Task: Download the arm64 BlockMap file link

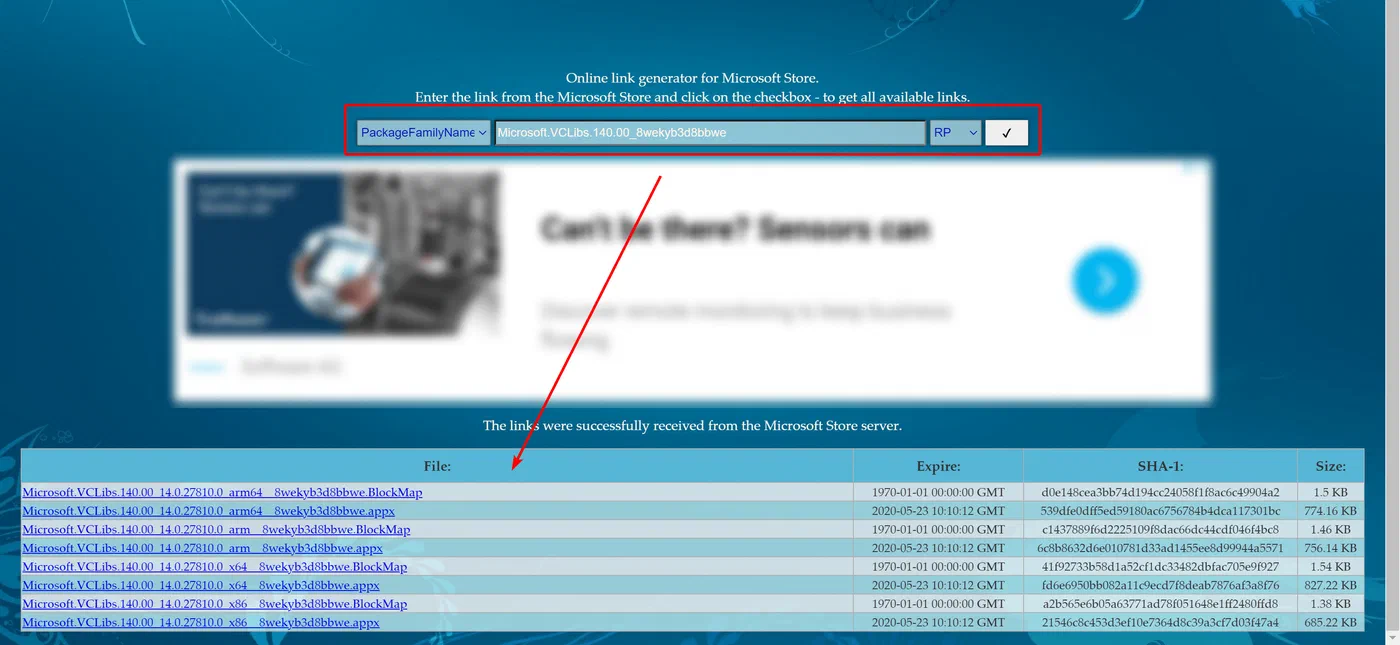Action: coord(222,492)
